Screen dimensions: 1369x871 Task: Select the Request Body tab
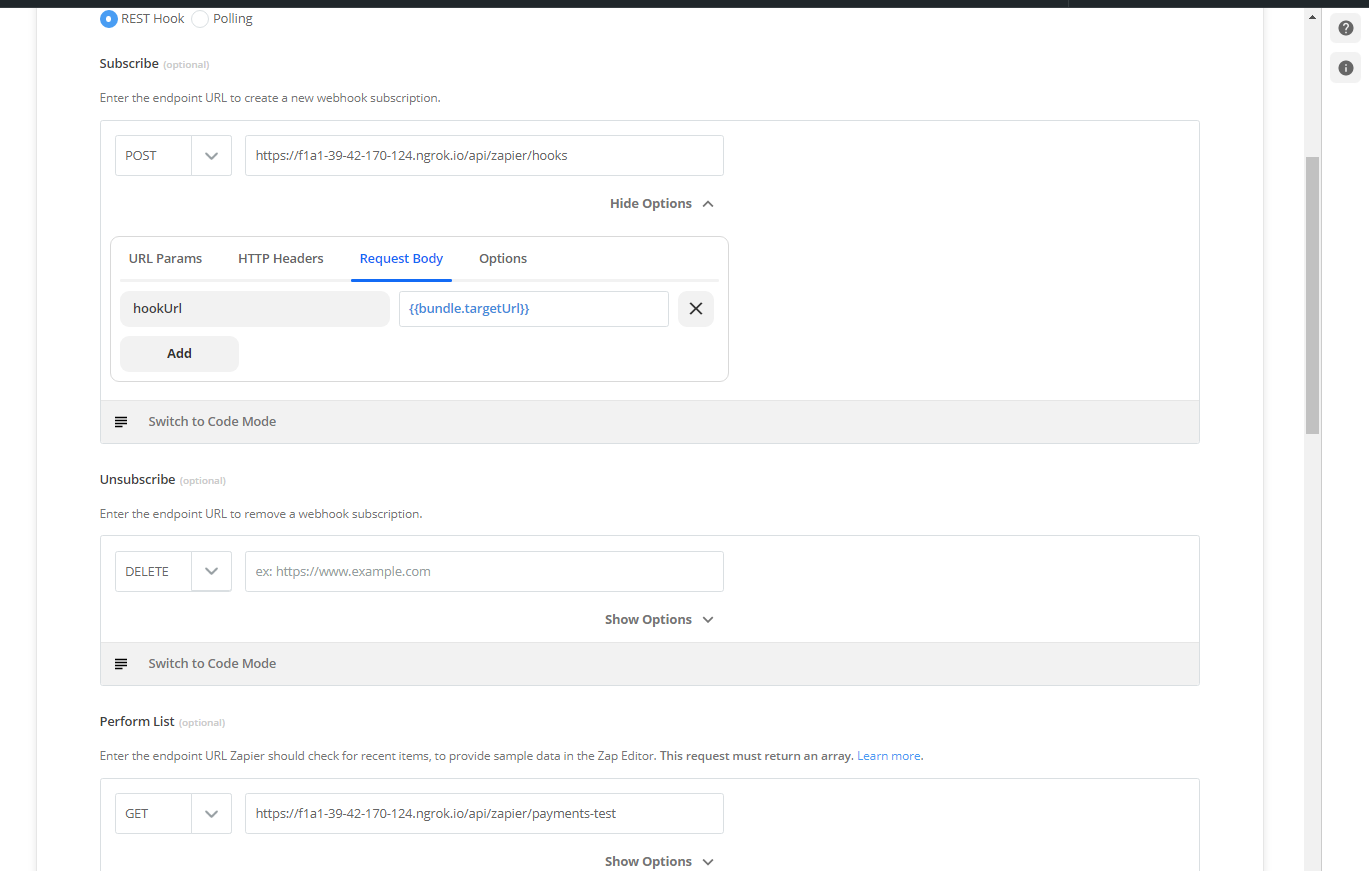coord(401,258)
